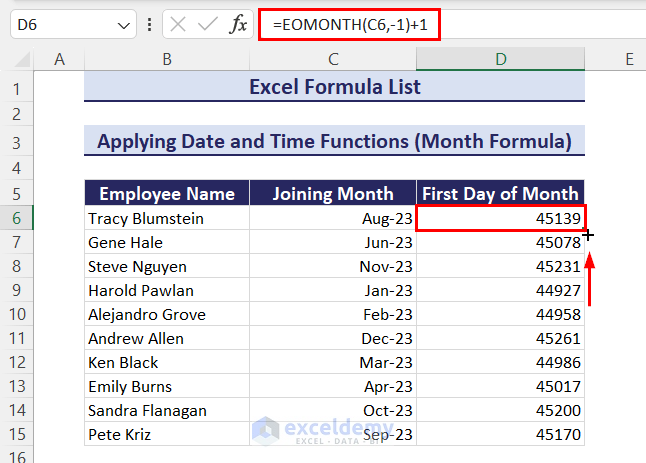Click cell D6 containing 45139
Screen dimensions: 646x463
(x=500, y=218)
